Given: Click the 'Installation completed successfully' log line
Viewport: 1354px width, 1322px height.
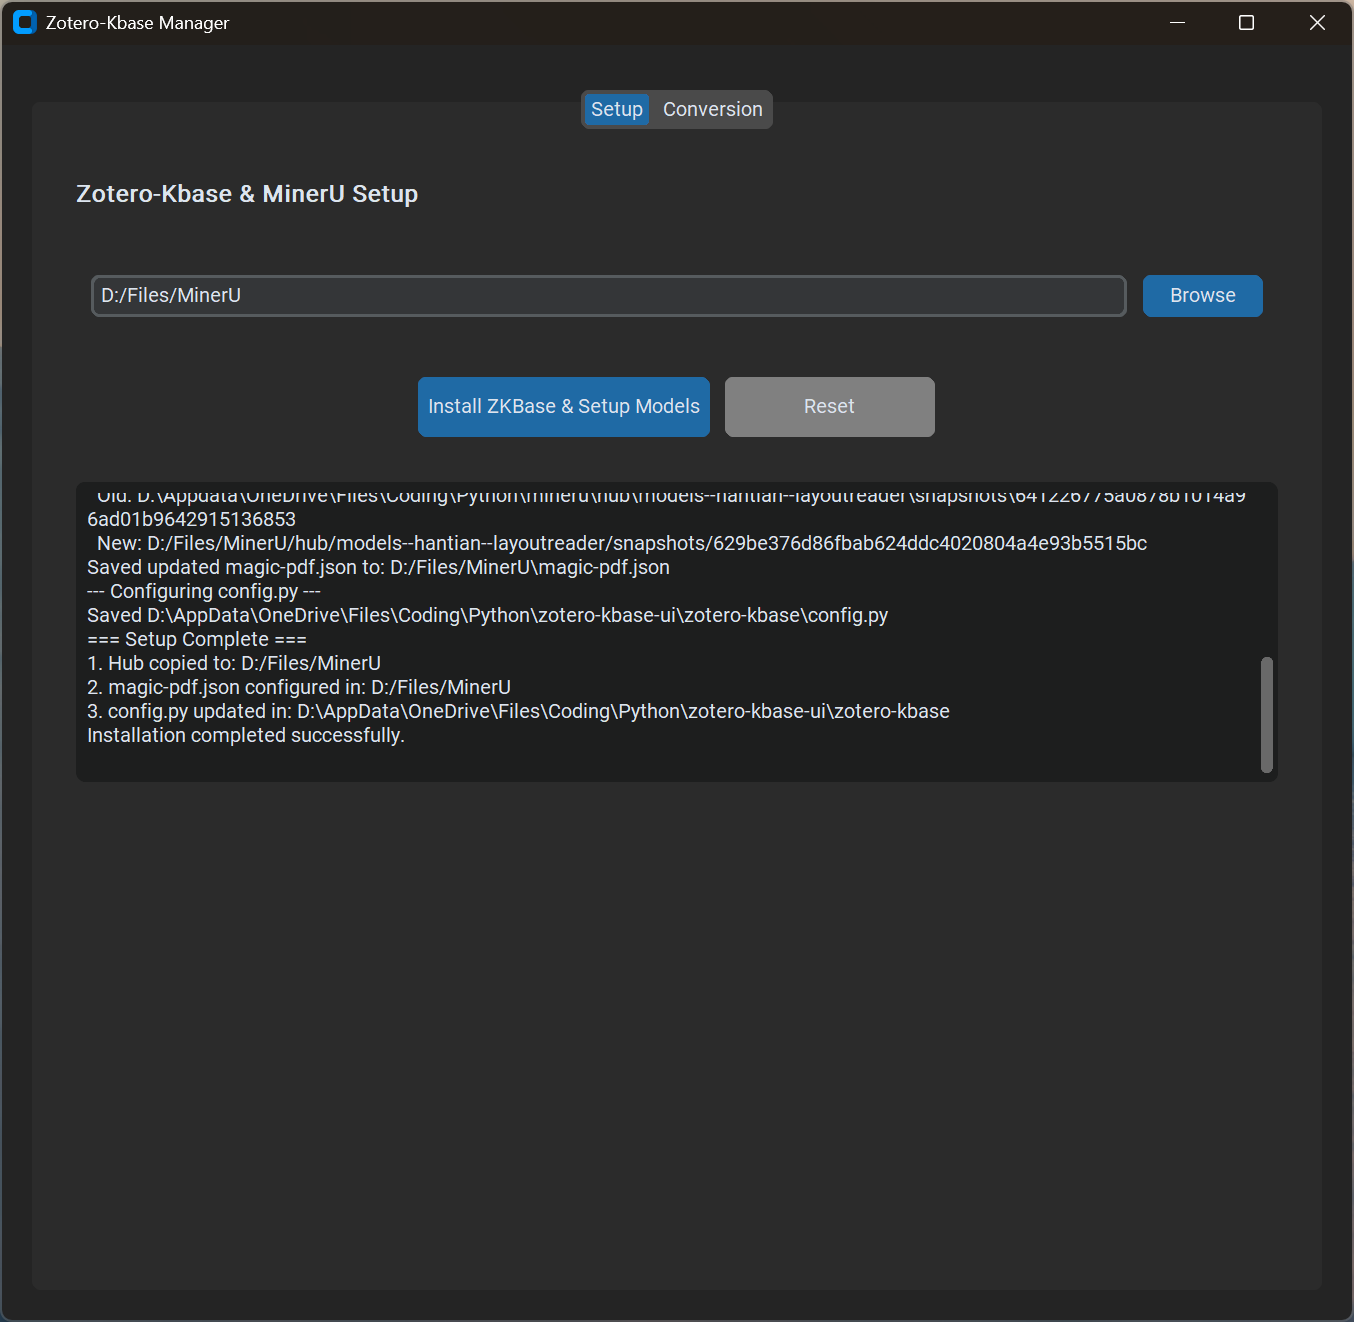Looking at the screenshot, I should pos(245,735).
